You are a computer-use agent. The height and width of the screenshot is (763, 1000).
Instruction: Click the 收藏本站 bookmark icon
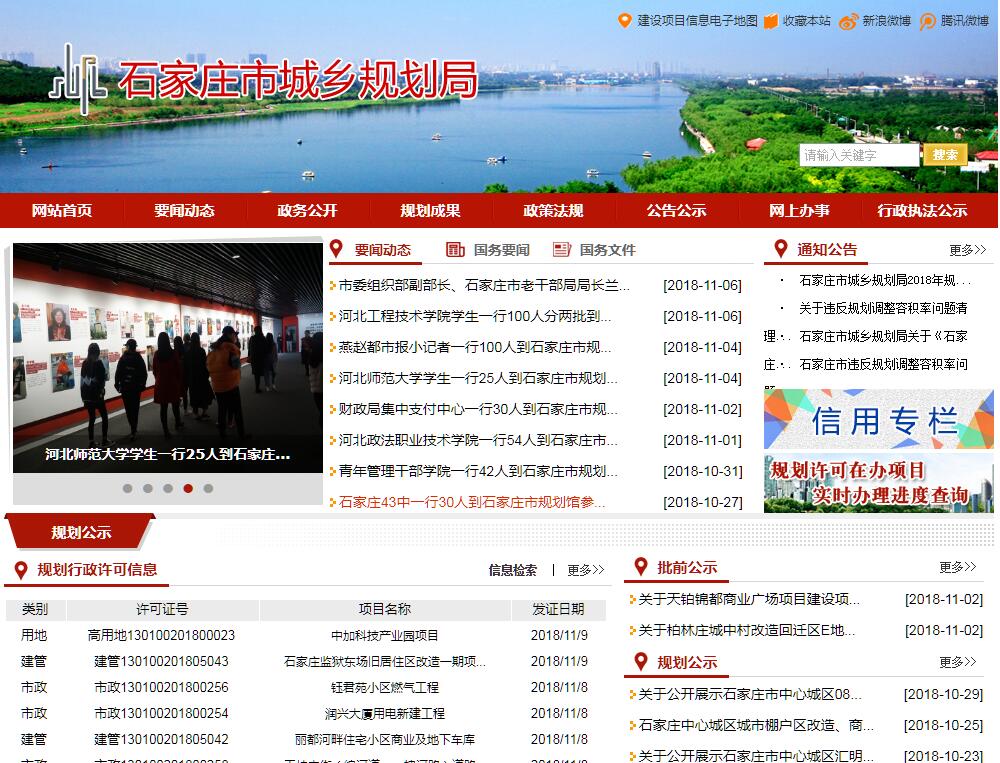point(771,21)
